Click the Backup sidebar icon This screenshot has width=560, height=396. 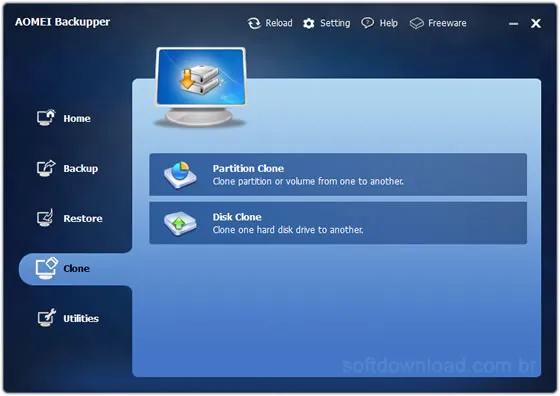(x=46, y=168)
